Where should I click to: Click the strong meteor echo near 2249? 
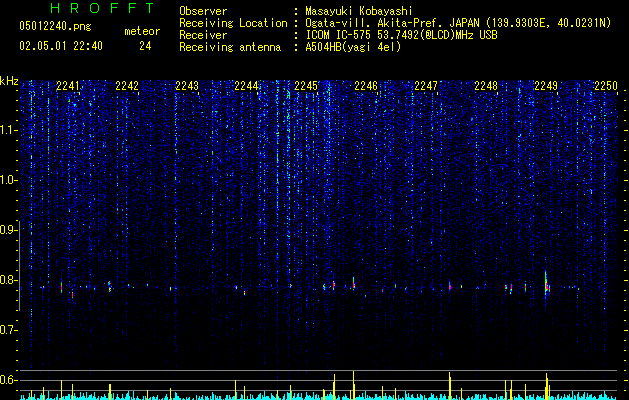(x=546, y=284)
